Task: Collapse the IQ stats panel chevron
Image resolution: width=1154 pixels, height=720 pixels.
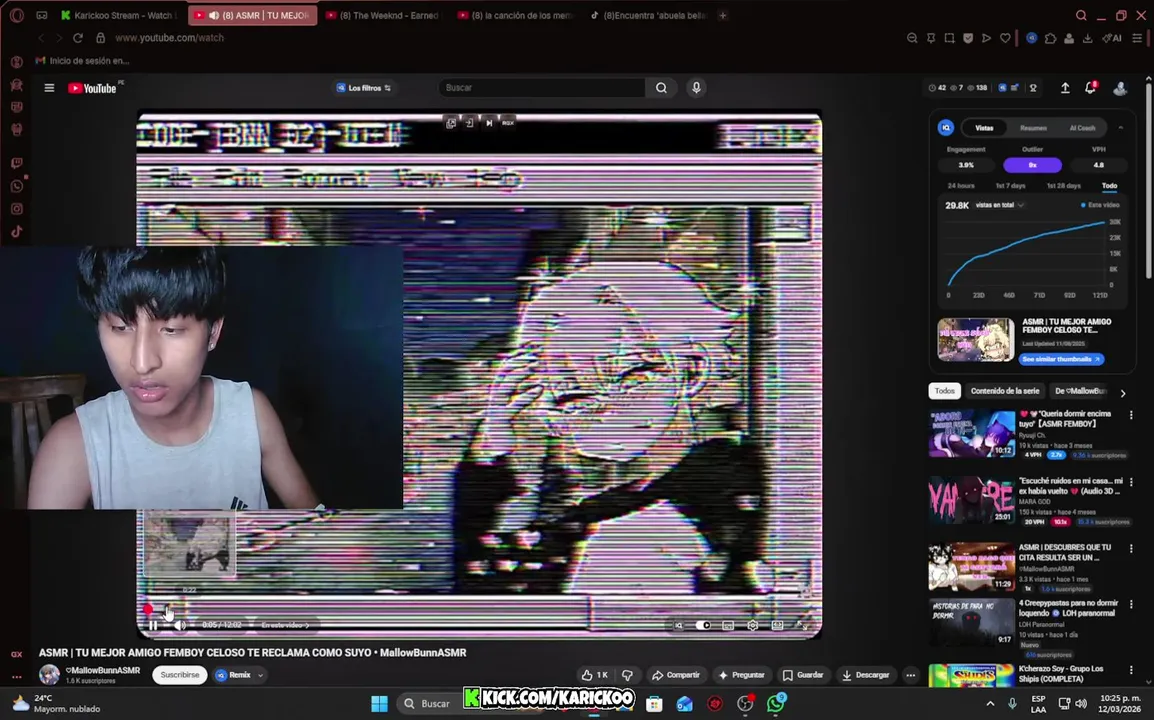Action: coord(1120,128)
